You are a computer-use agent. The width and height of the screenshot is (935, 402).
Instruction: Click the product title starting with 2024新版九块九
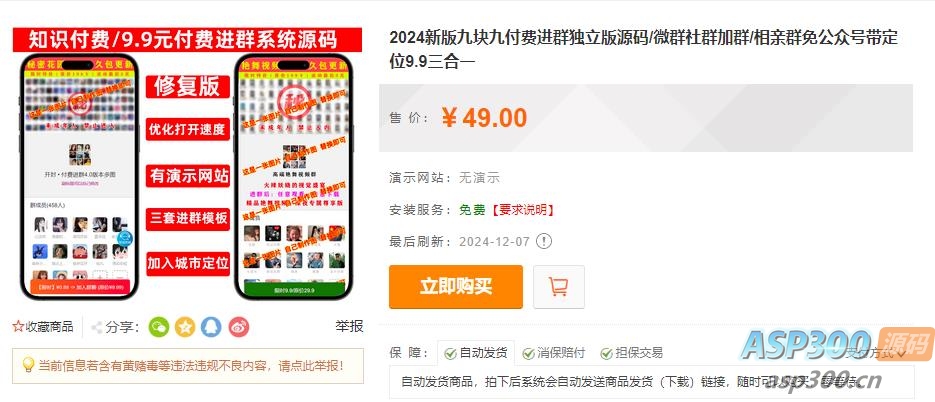[643, 49]
